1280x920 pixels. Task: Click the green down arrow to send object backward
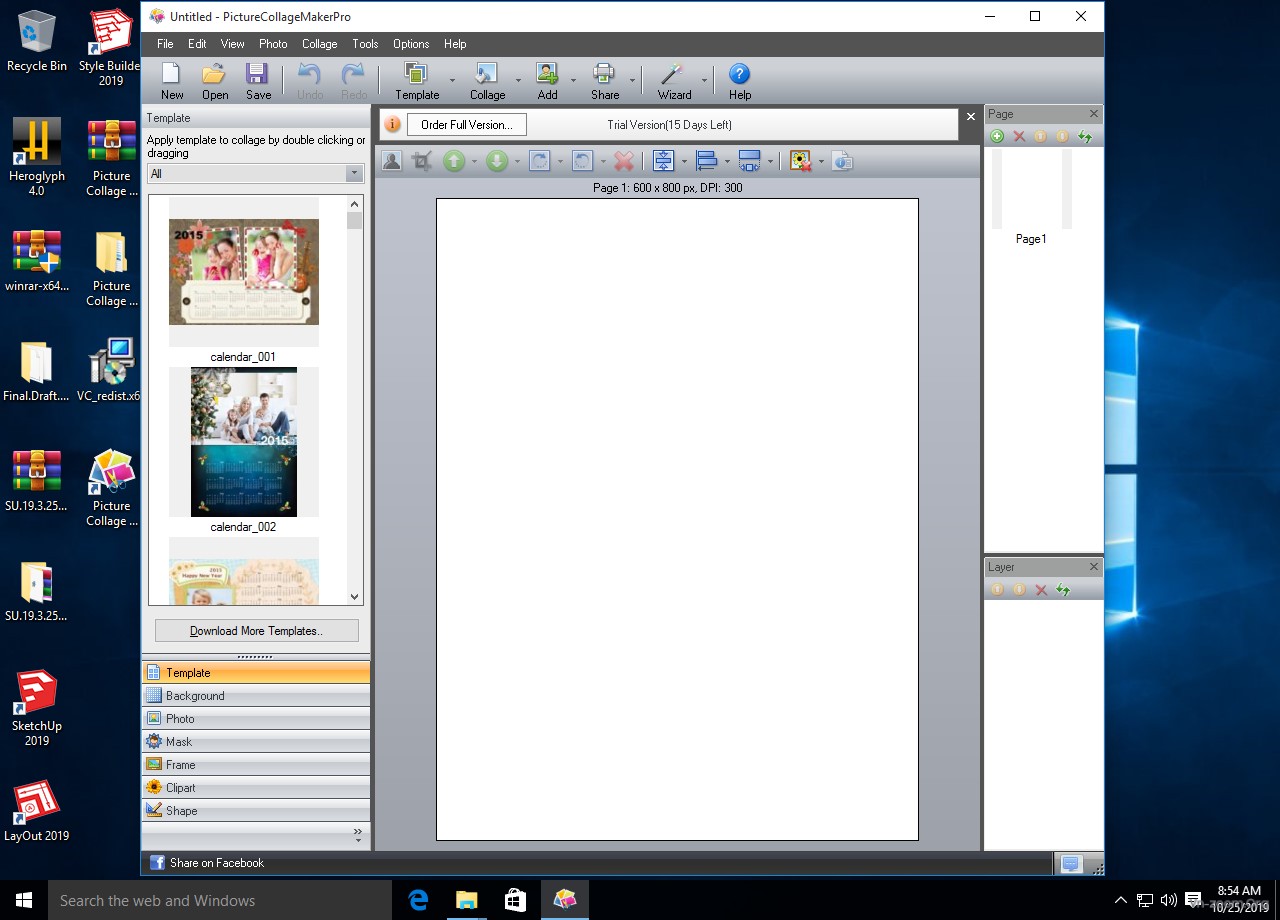point(499,160)
